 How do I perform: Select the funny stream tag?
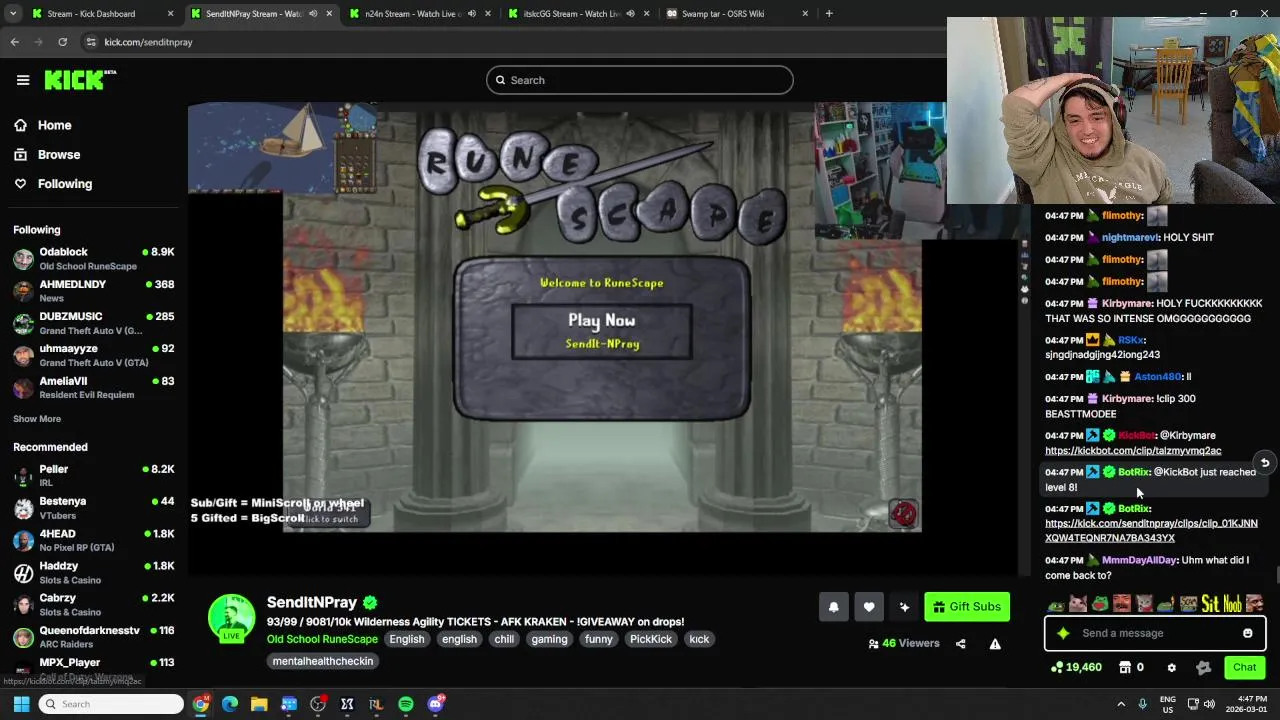tap(599, 639)
